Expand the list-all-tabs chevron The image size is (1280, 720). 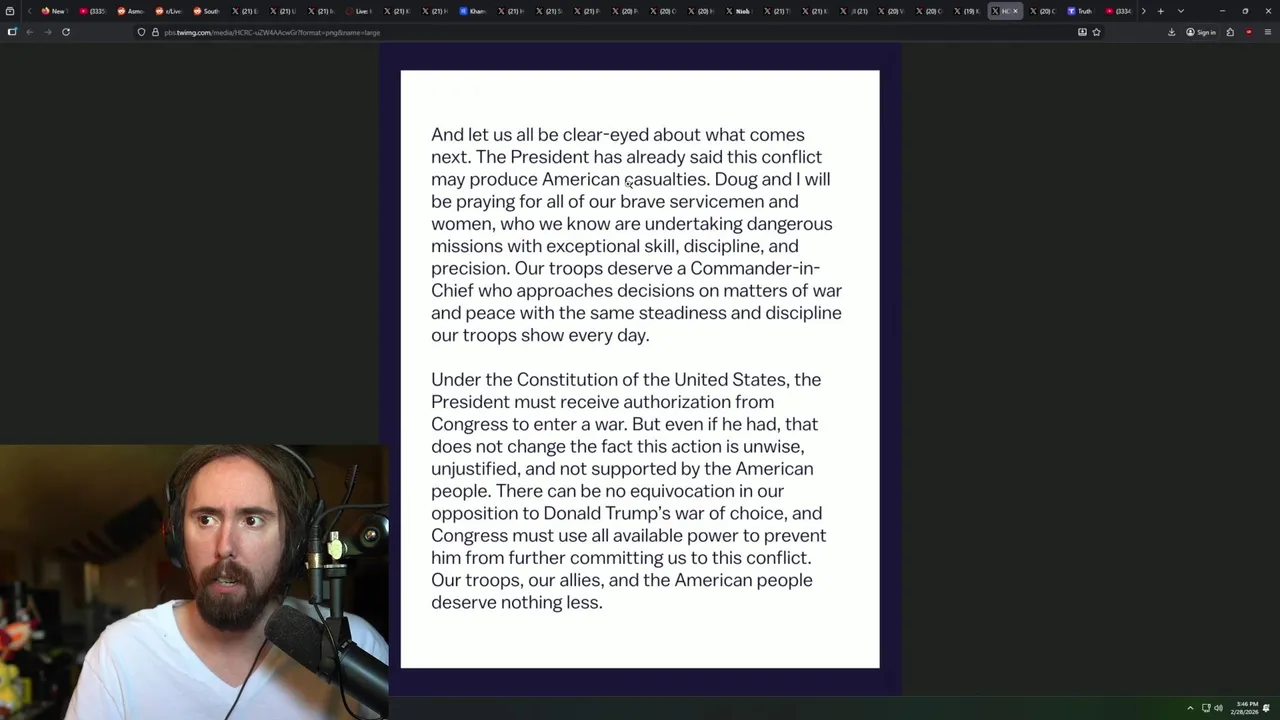[x=1181, y=11]
